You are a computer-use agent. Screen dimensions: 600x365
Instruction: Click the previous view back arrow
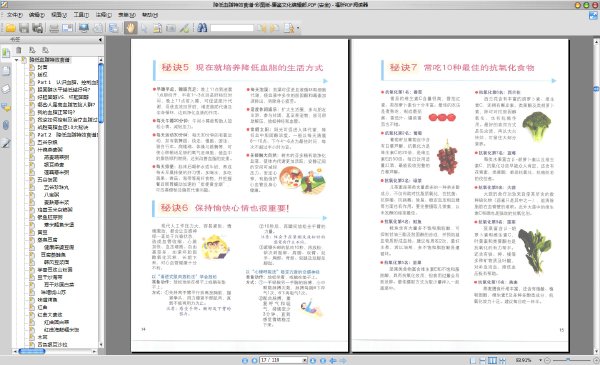click(333, 360)
